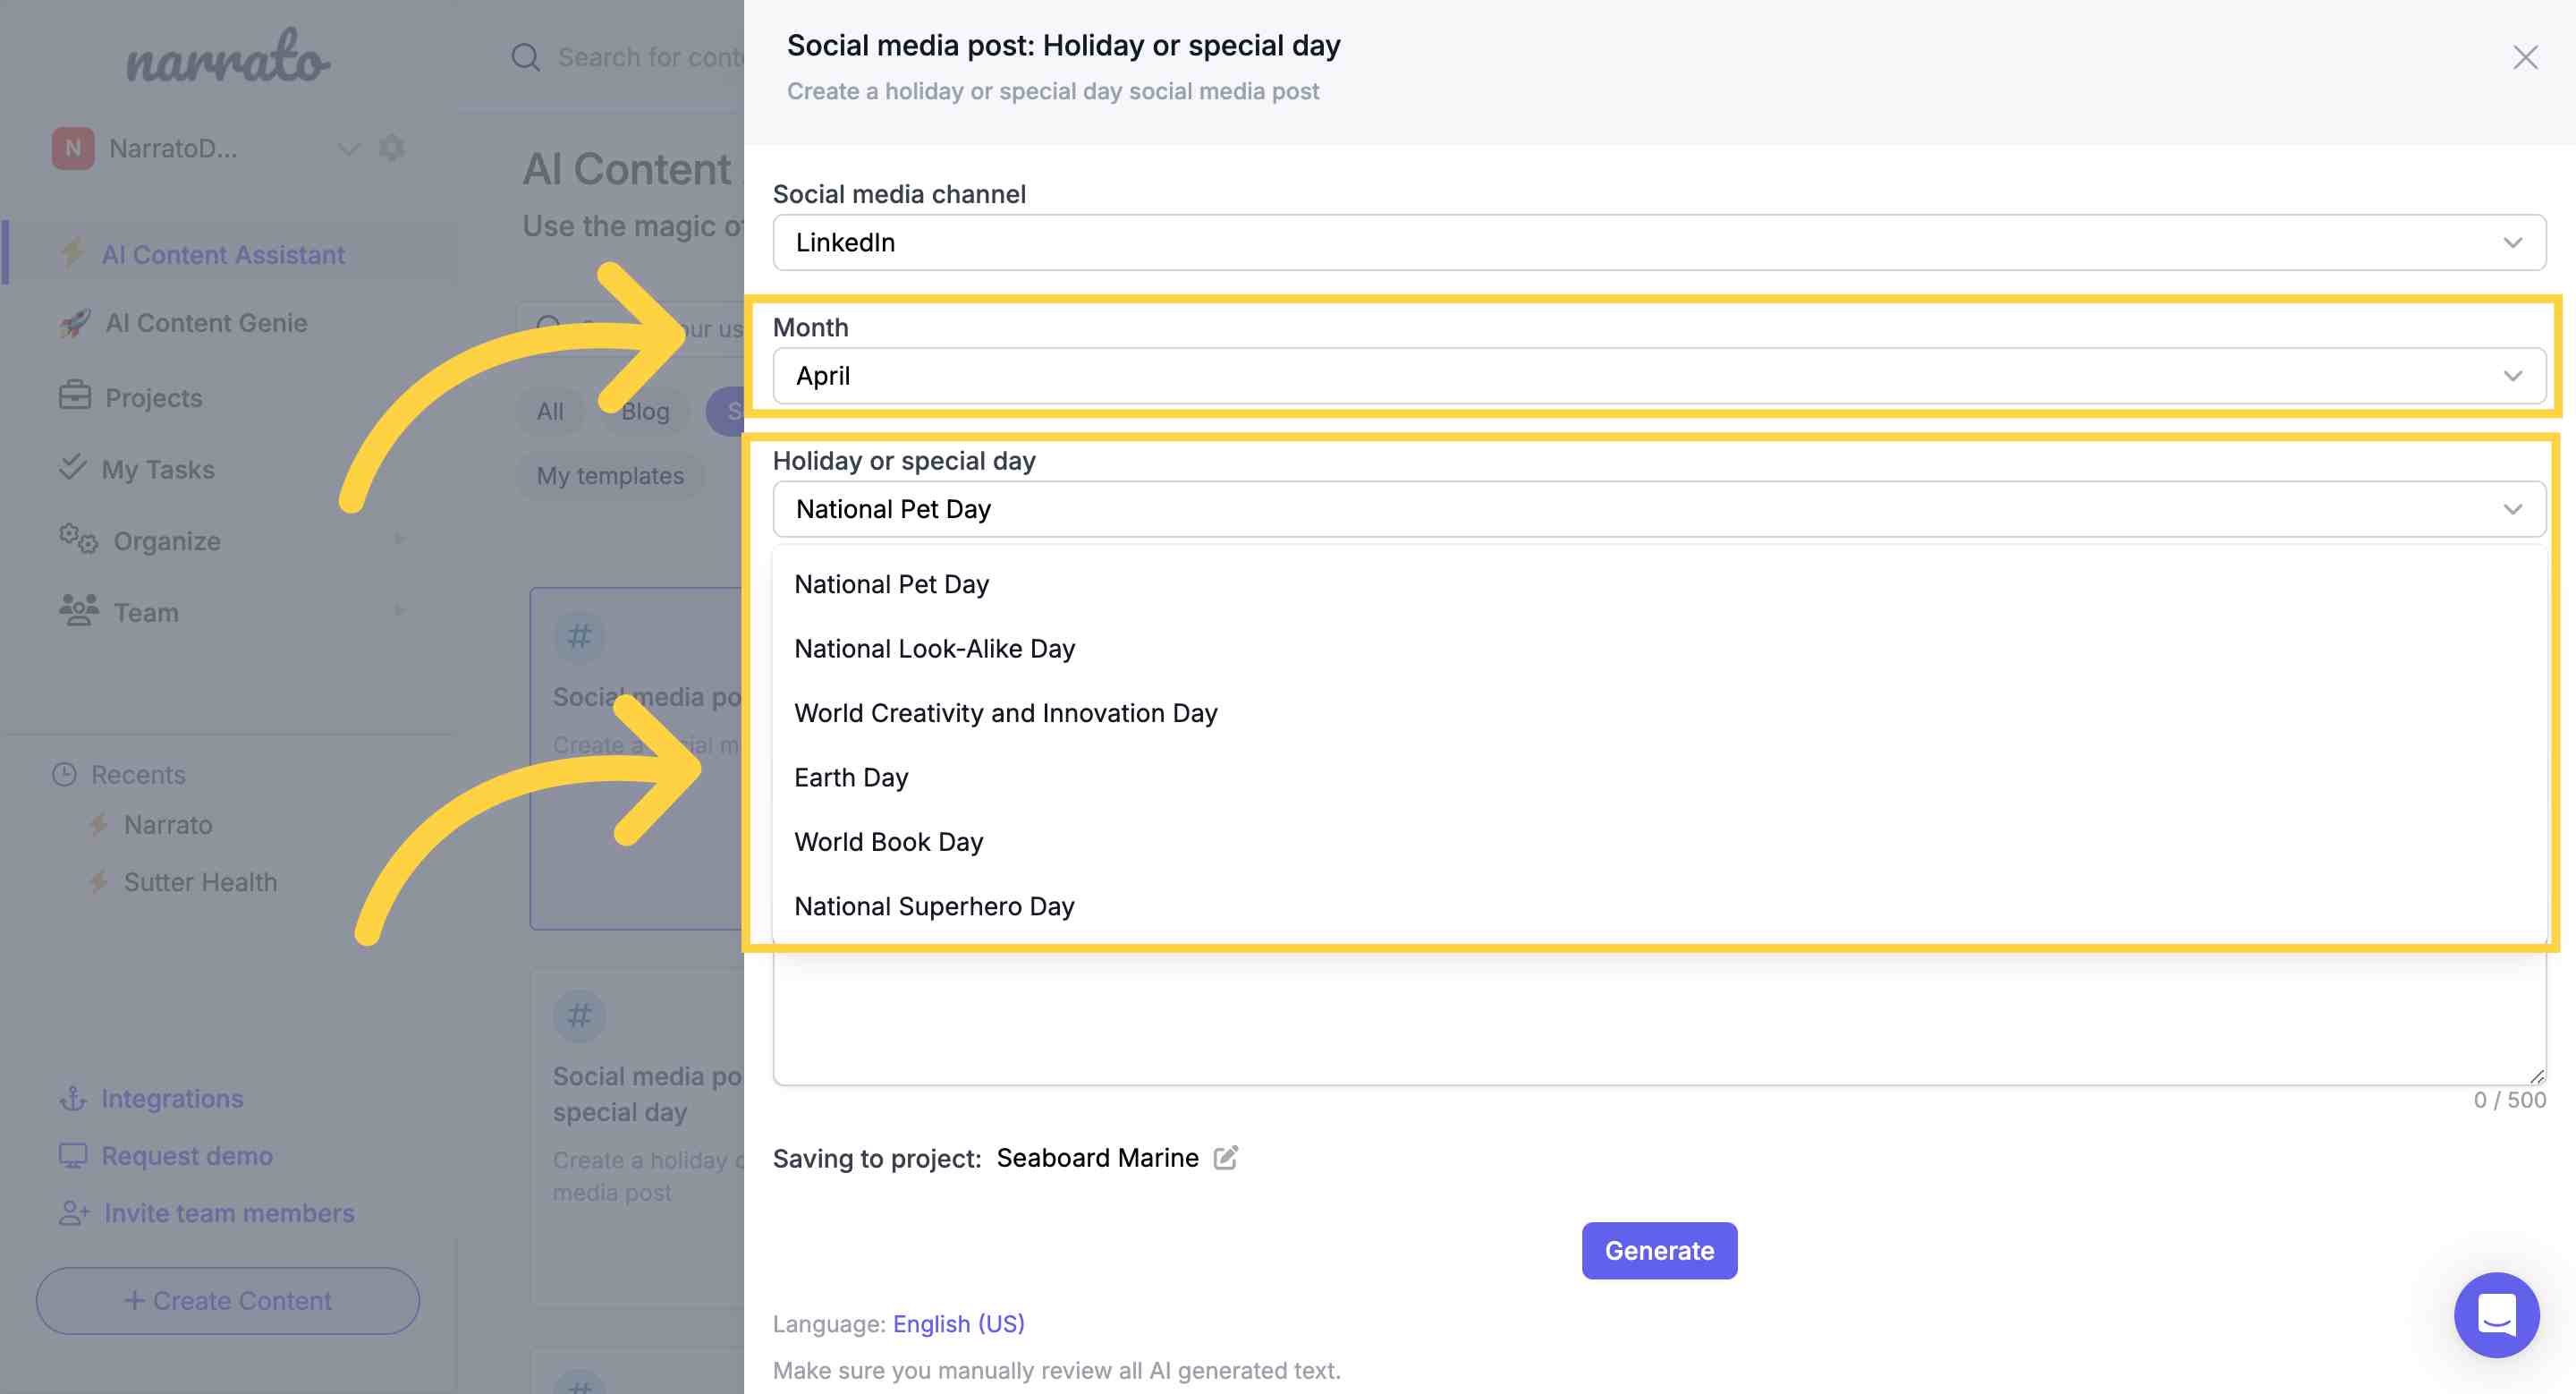
Task: Click hashtag icon on the holiday post card
Action: point(579,1016)
